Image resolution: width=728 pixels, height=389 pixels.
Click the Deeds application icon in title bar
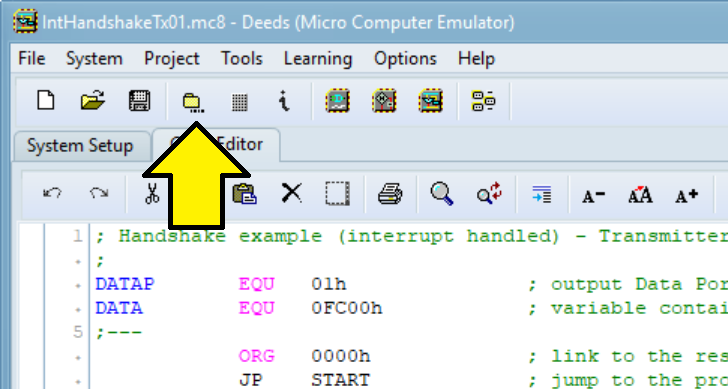pos(25,22)
